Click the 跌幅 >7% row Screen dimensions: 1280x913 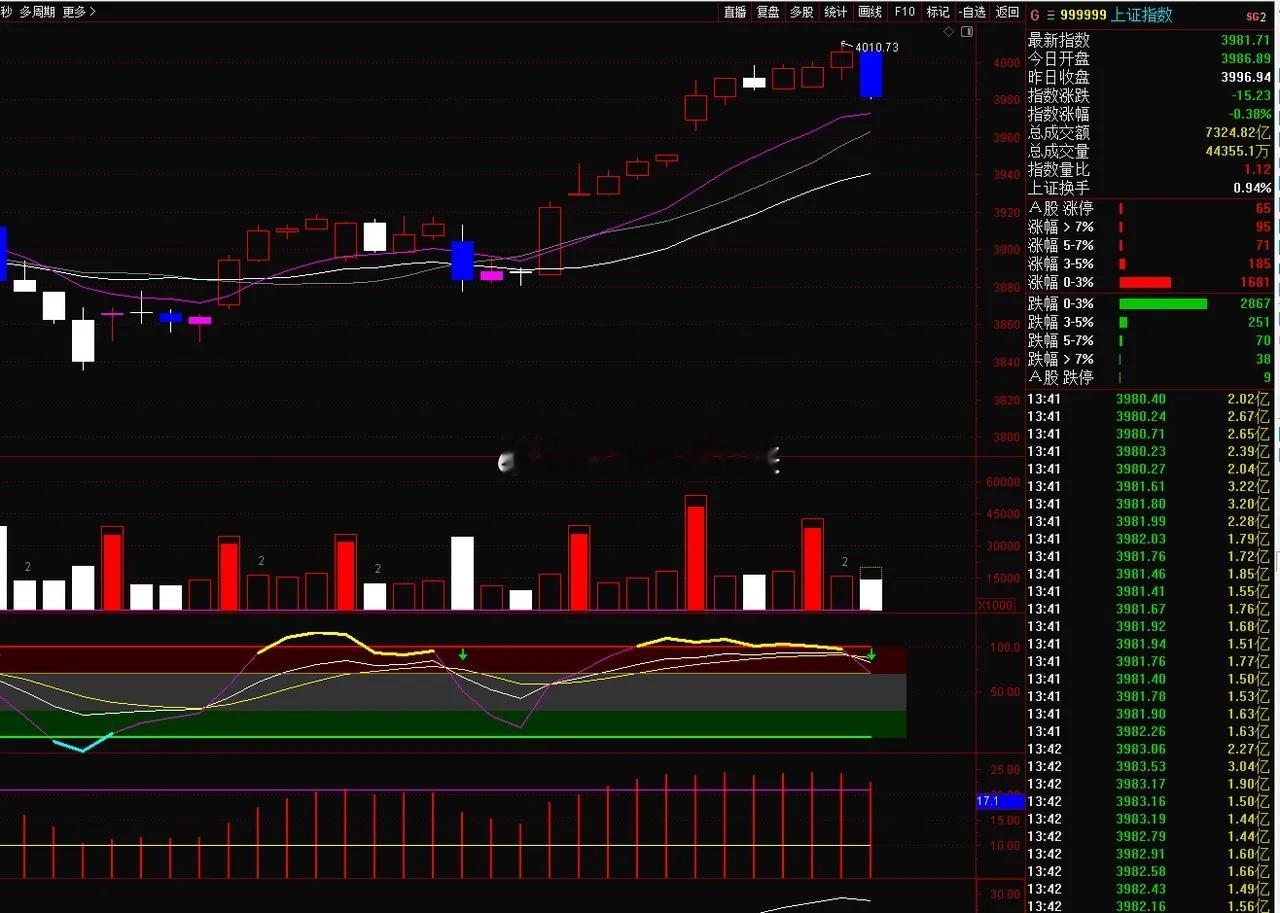[x=1151, y=359]
